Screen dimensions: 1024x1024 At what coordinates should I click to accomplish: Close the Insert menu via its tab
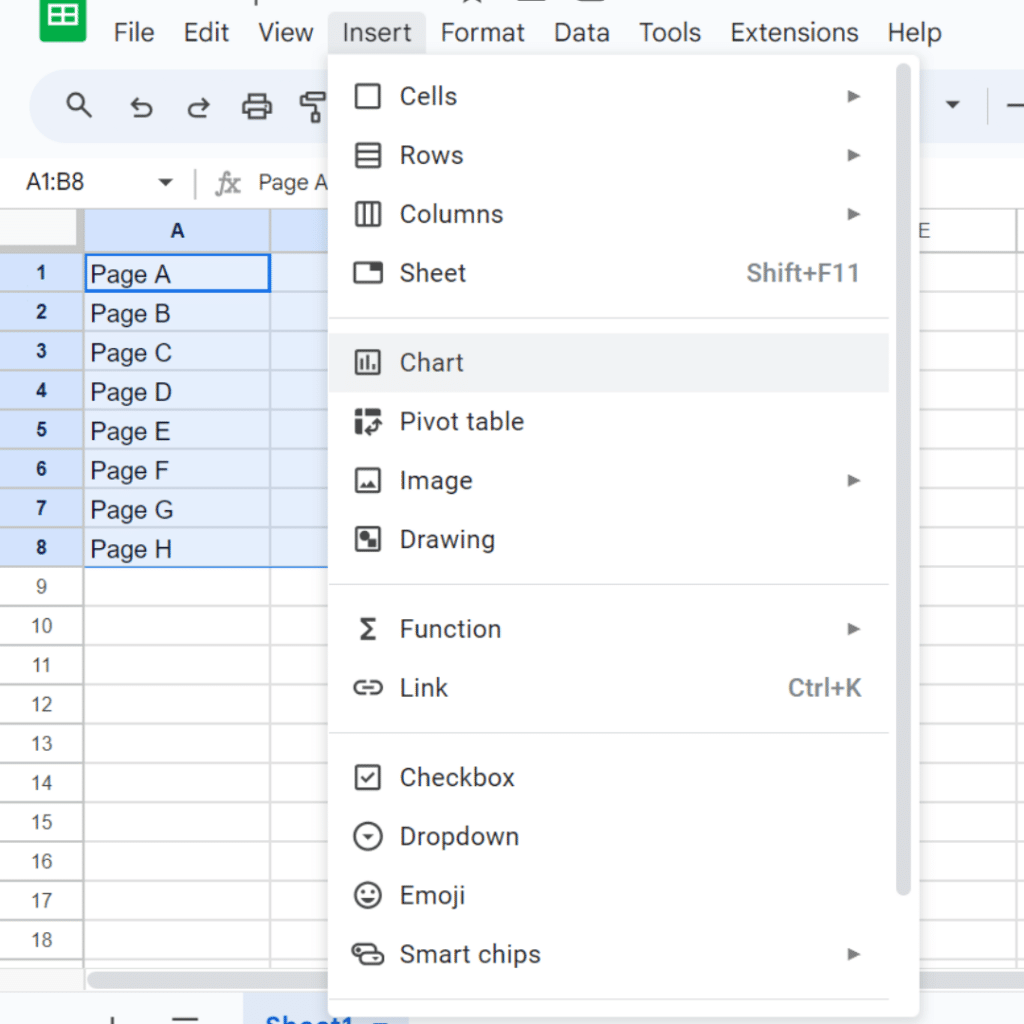tap(377, 33)
